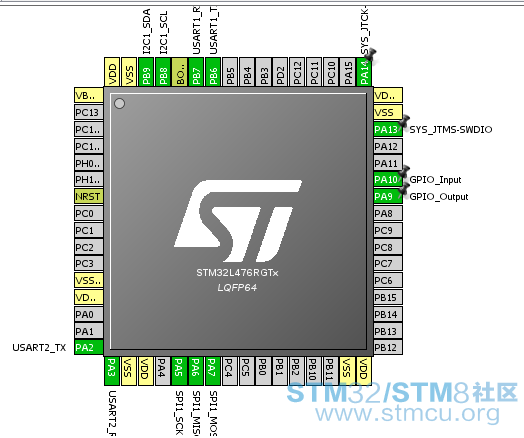Click the PC13 pin
This screenshot has height=438, width=524.
tap(89, 112)
